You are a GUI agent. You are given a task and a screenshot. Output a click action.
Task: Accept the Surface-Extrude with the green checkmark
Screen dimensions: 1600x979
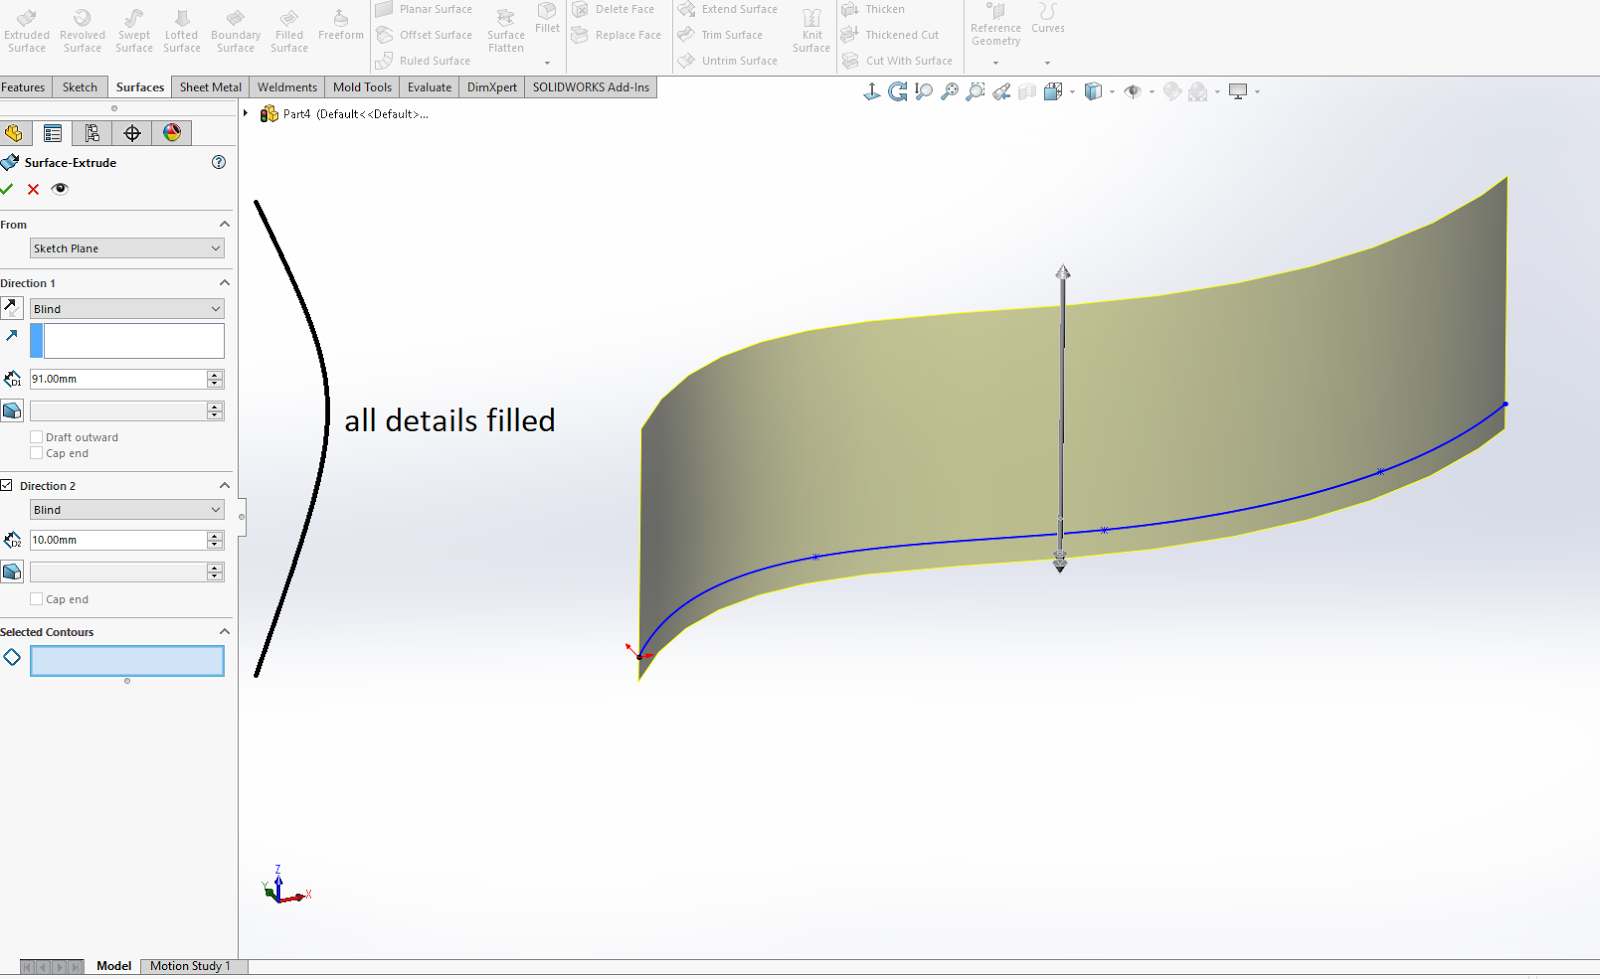8,188
